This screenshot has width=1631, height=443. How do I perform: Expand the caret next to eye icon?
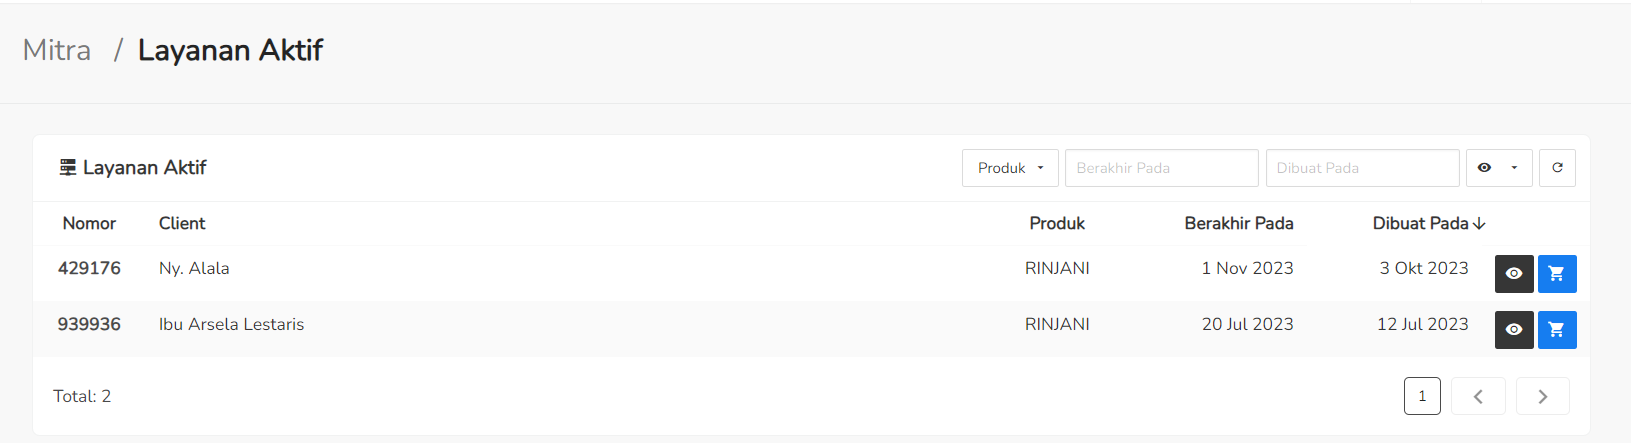pyautogui.click(x=1514, y=168)
